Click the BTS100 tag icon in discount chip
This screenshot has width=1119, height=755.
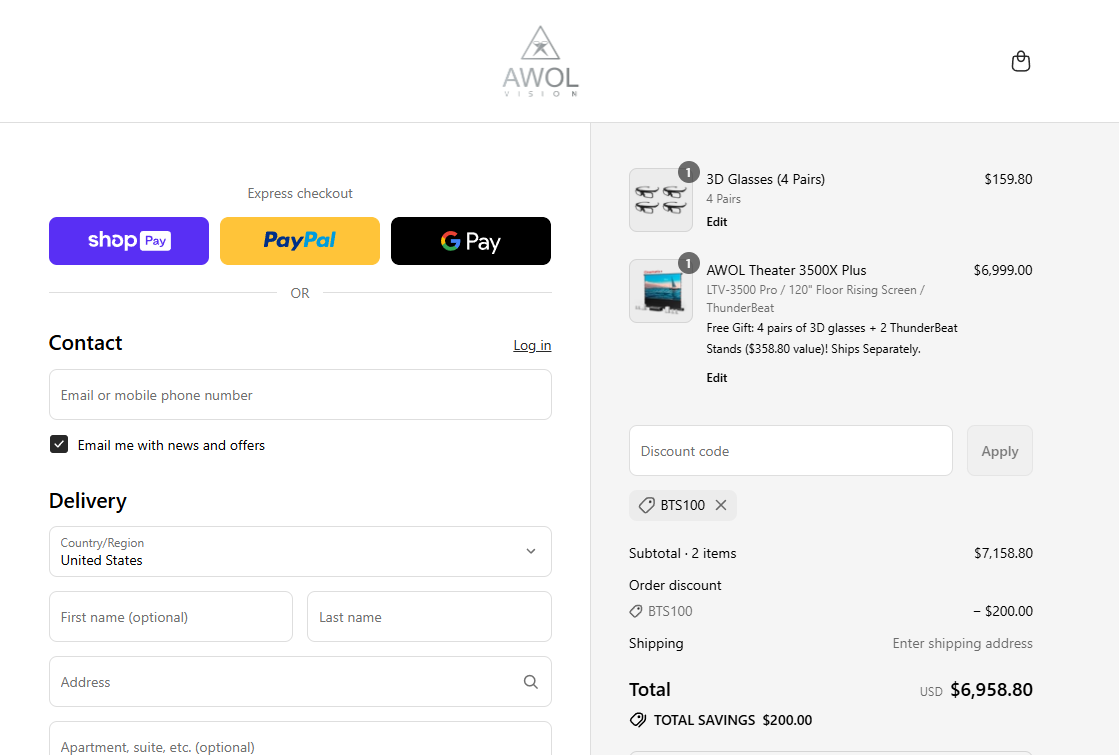pyautogui.click(x=647, y=505)
